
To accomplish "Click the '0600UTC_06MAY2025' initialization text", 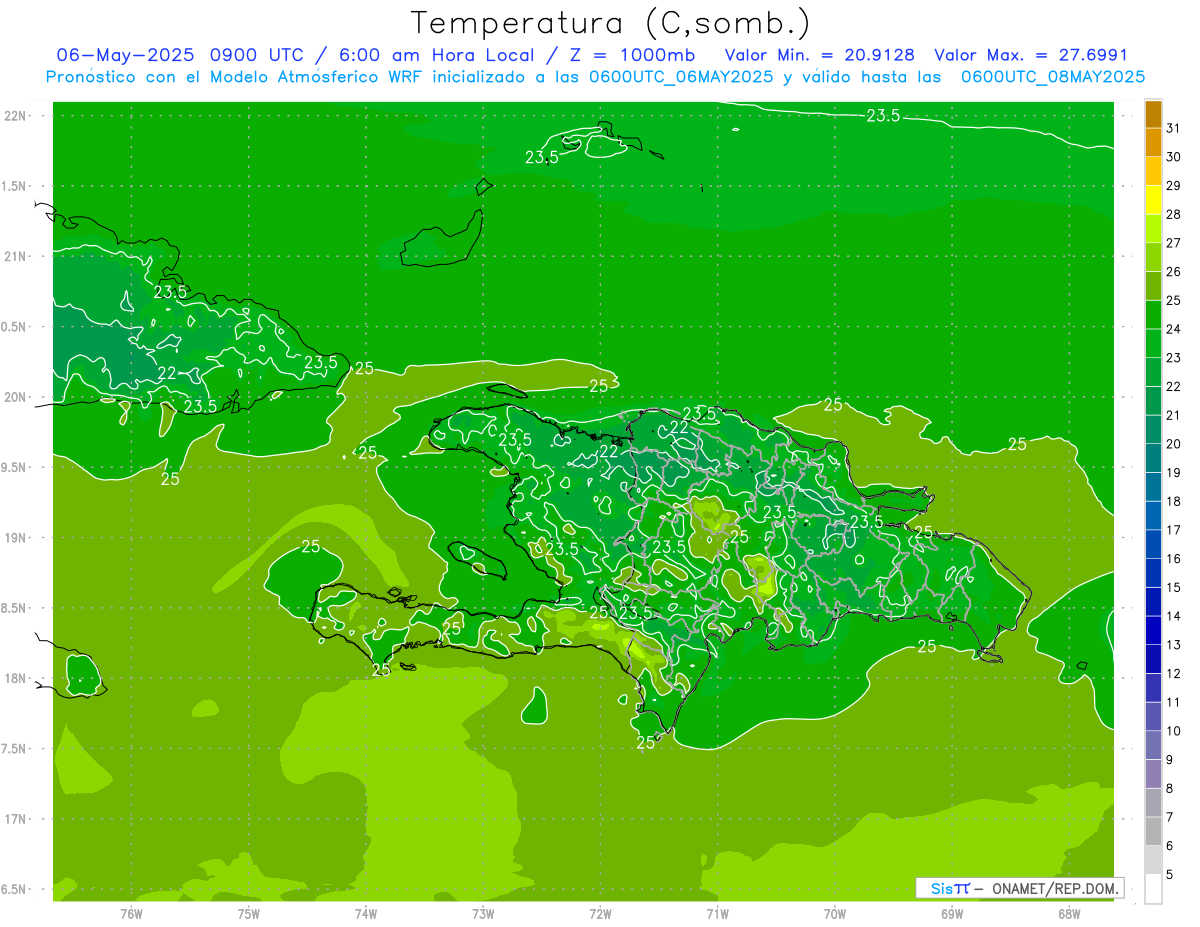I will tap(680, 76).
